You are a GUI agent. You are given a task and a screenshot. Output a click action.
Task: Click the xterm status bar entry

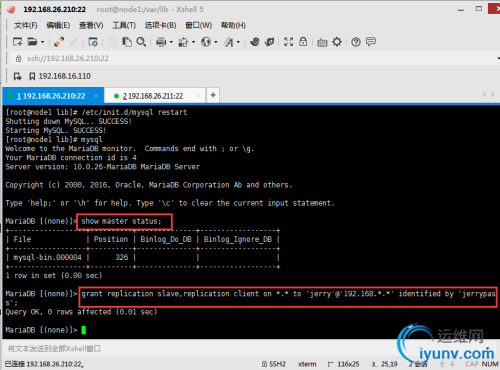click(x=307, y=364)
